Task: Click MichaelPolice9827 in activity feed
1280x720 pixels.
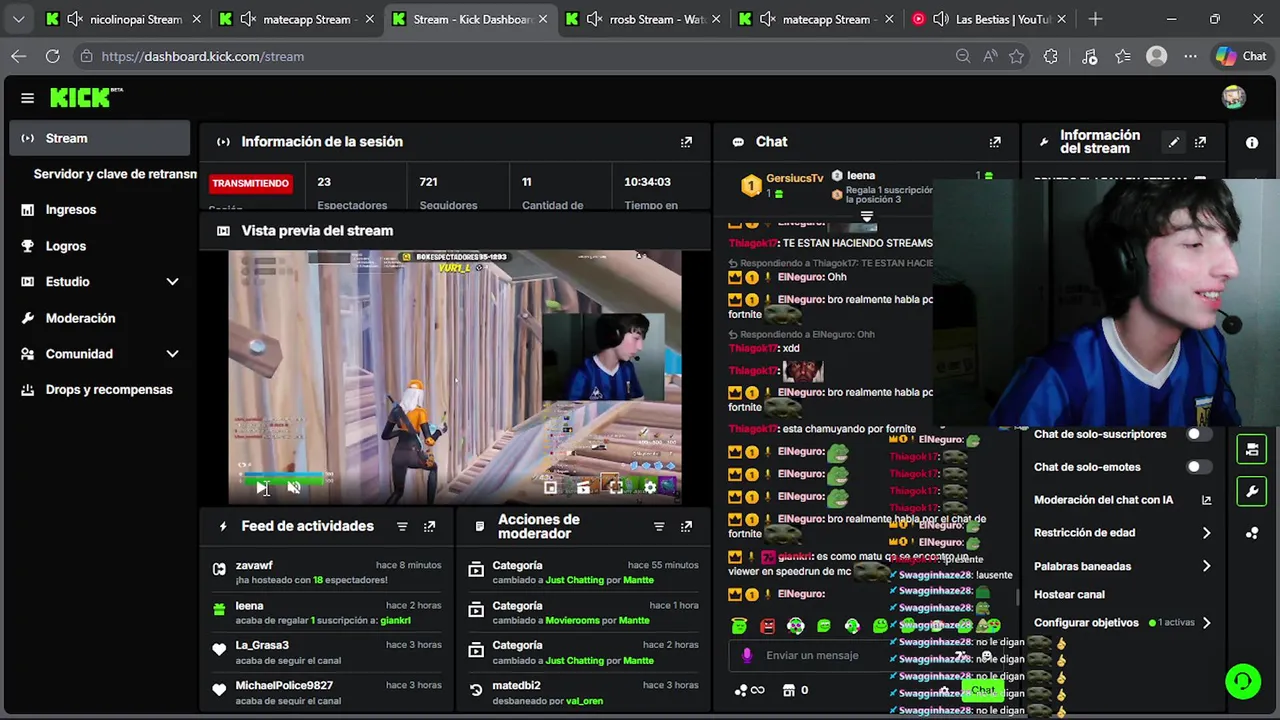Action: click(x=284, y=685)
